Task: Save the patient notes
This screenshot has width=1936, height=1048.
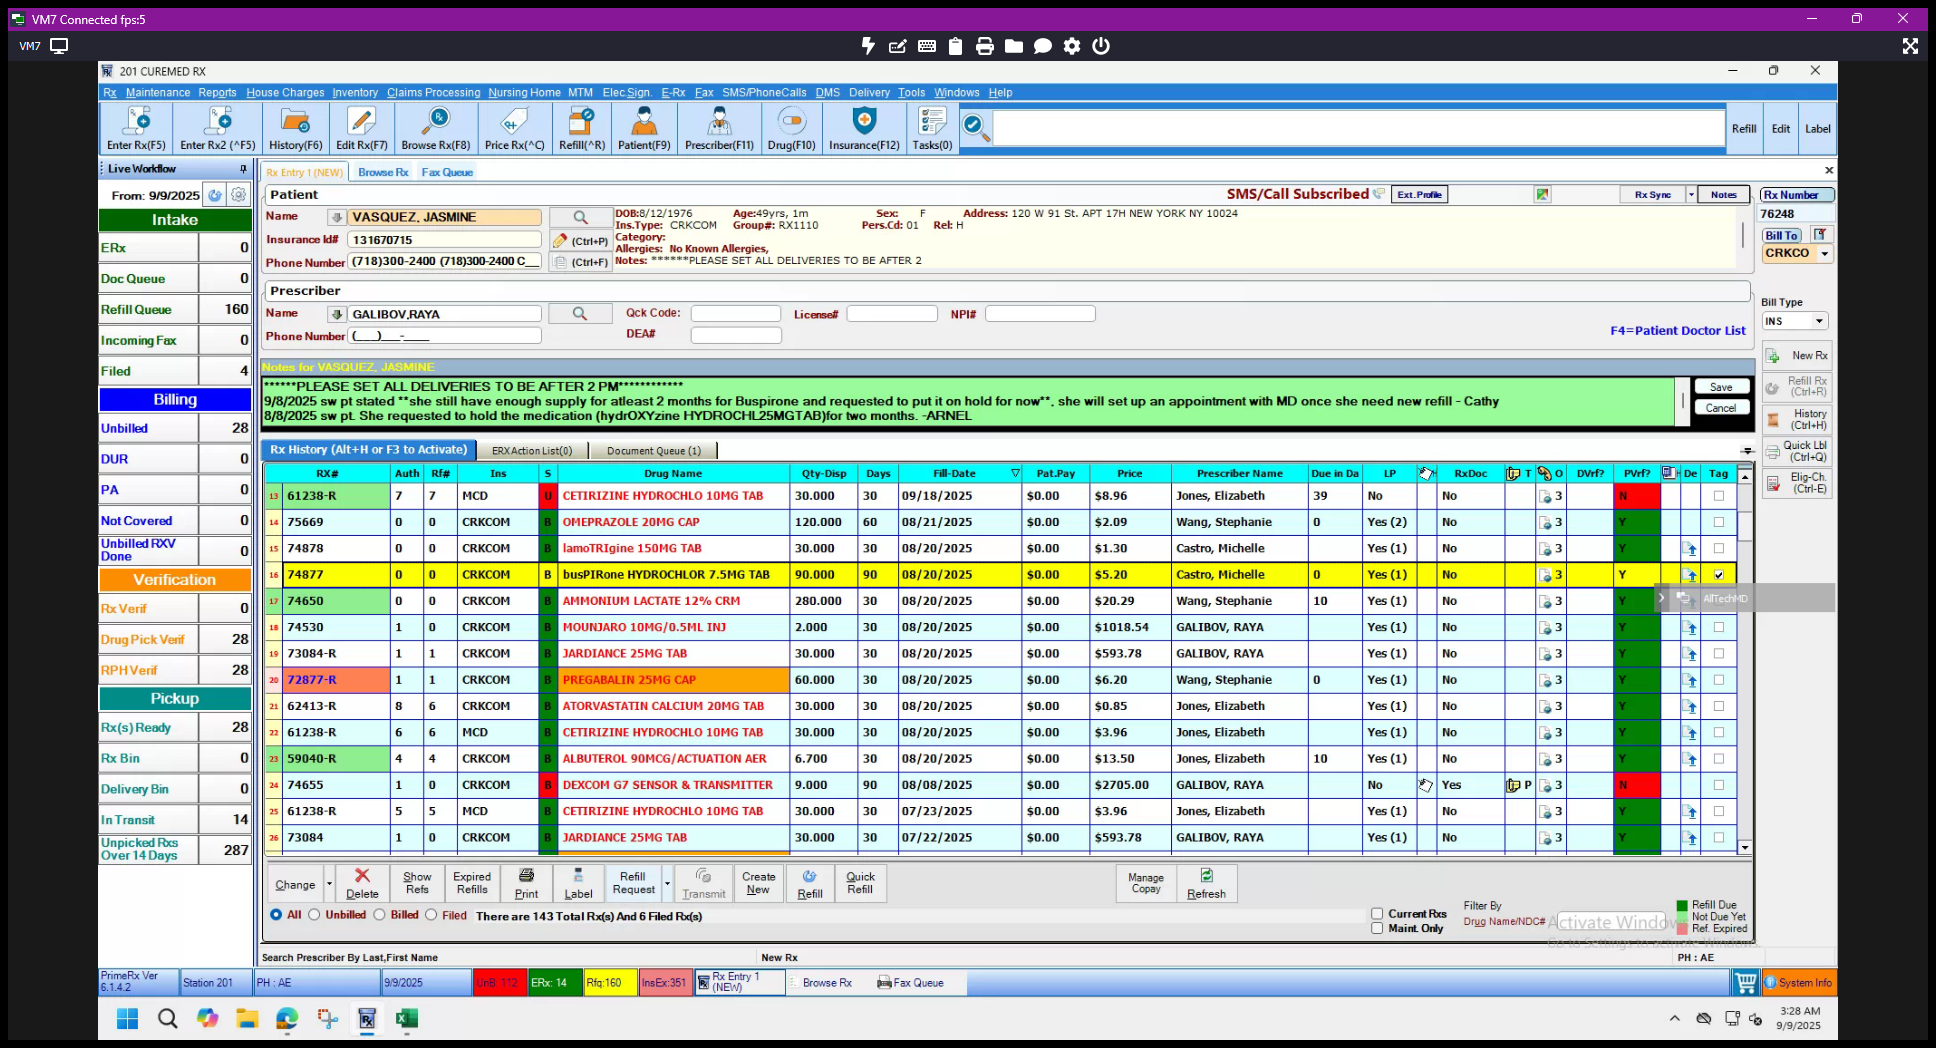Action: (x=1721, y=387)
